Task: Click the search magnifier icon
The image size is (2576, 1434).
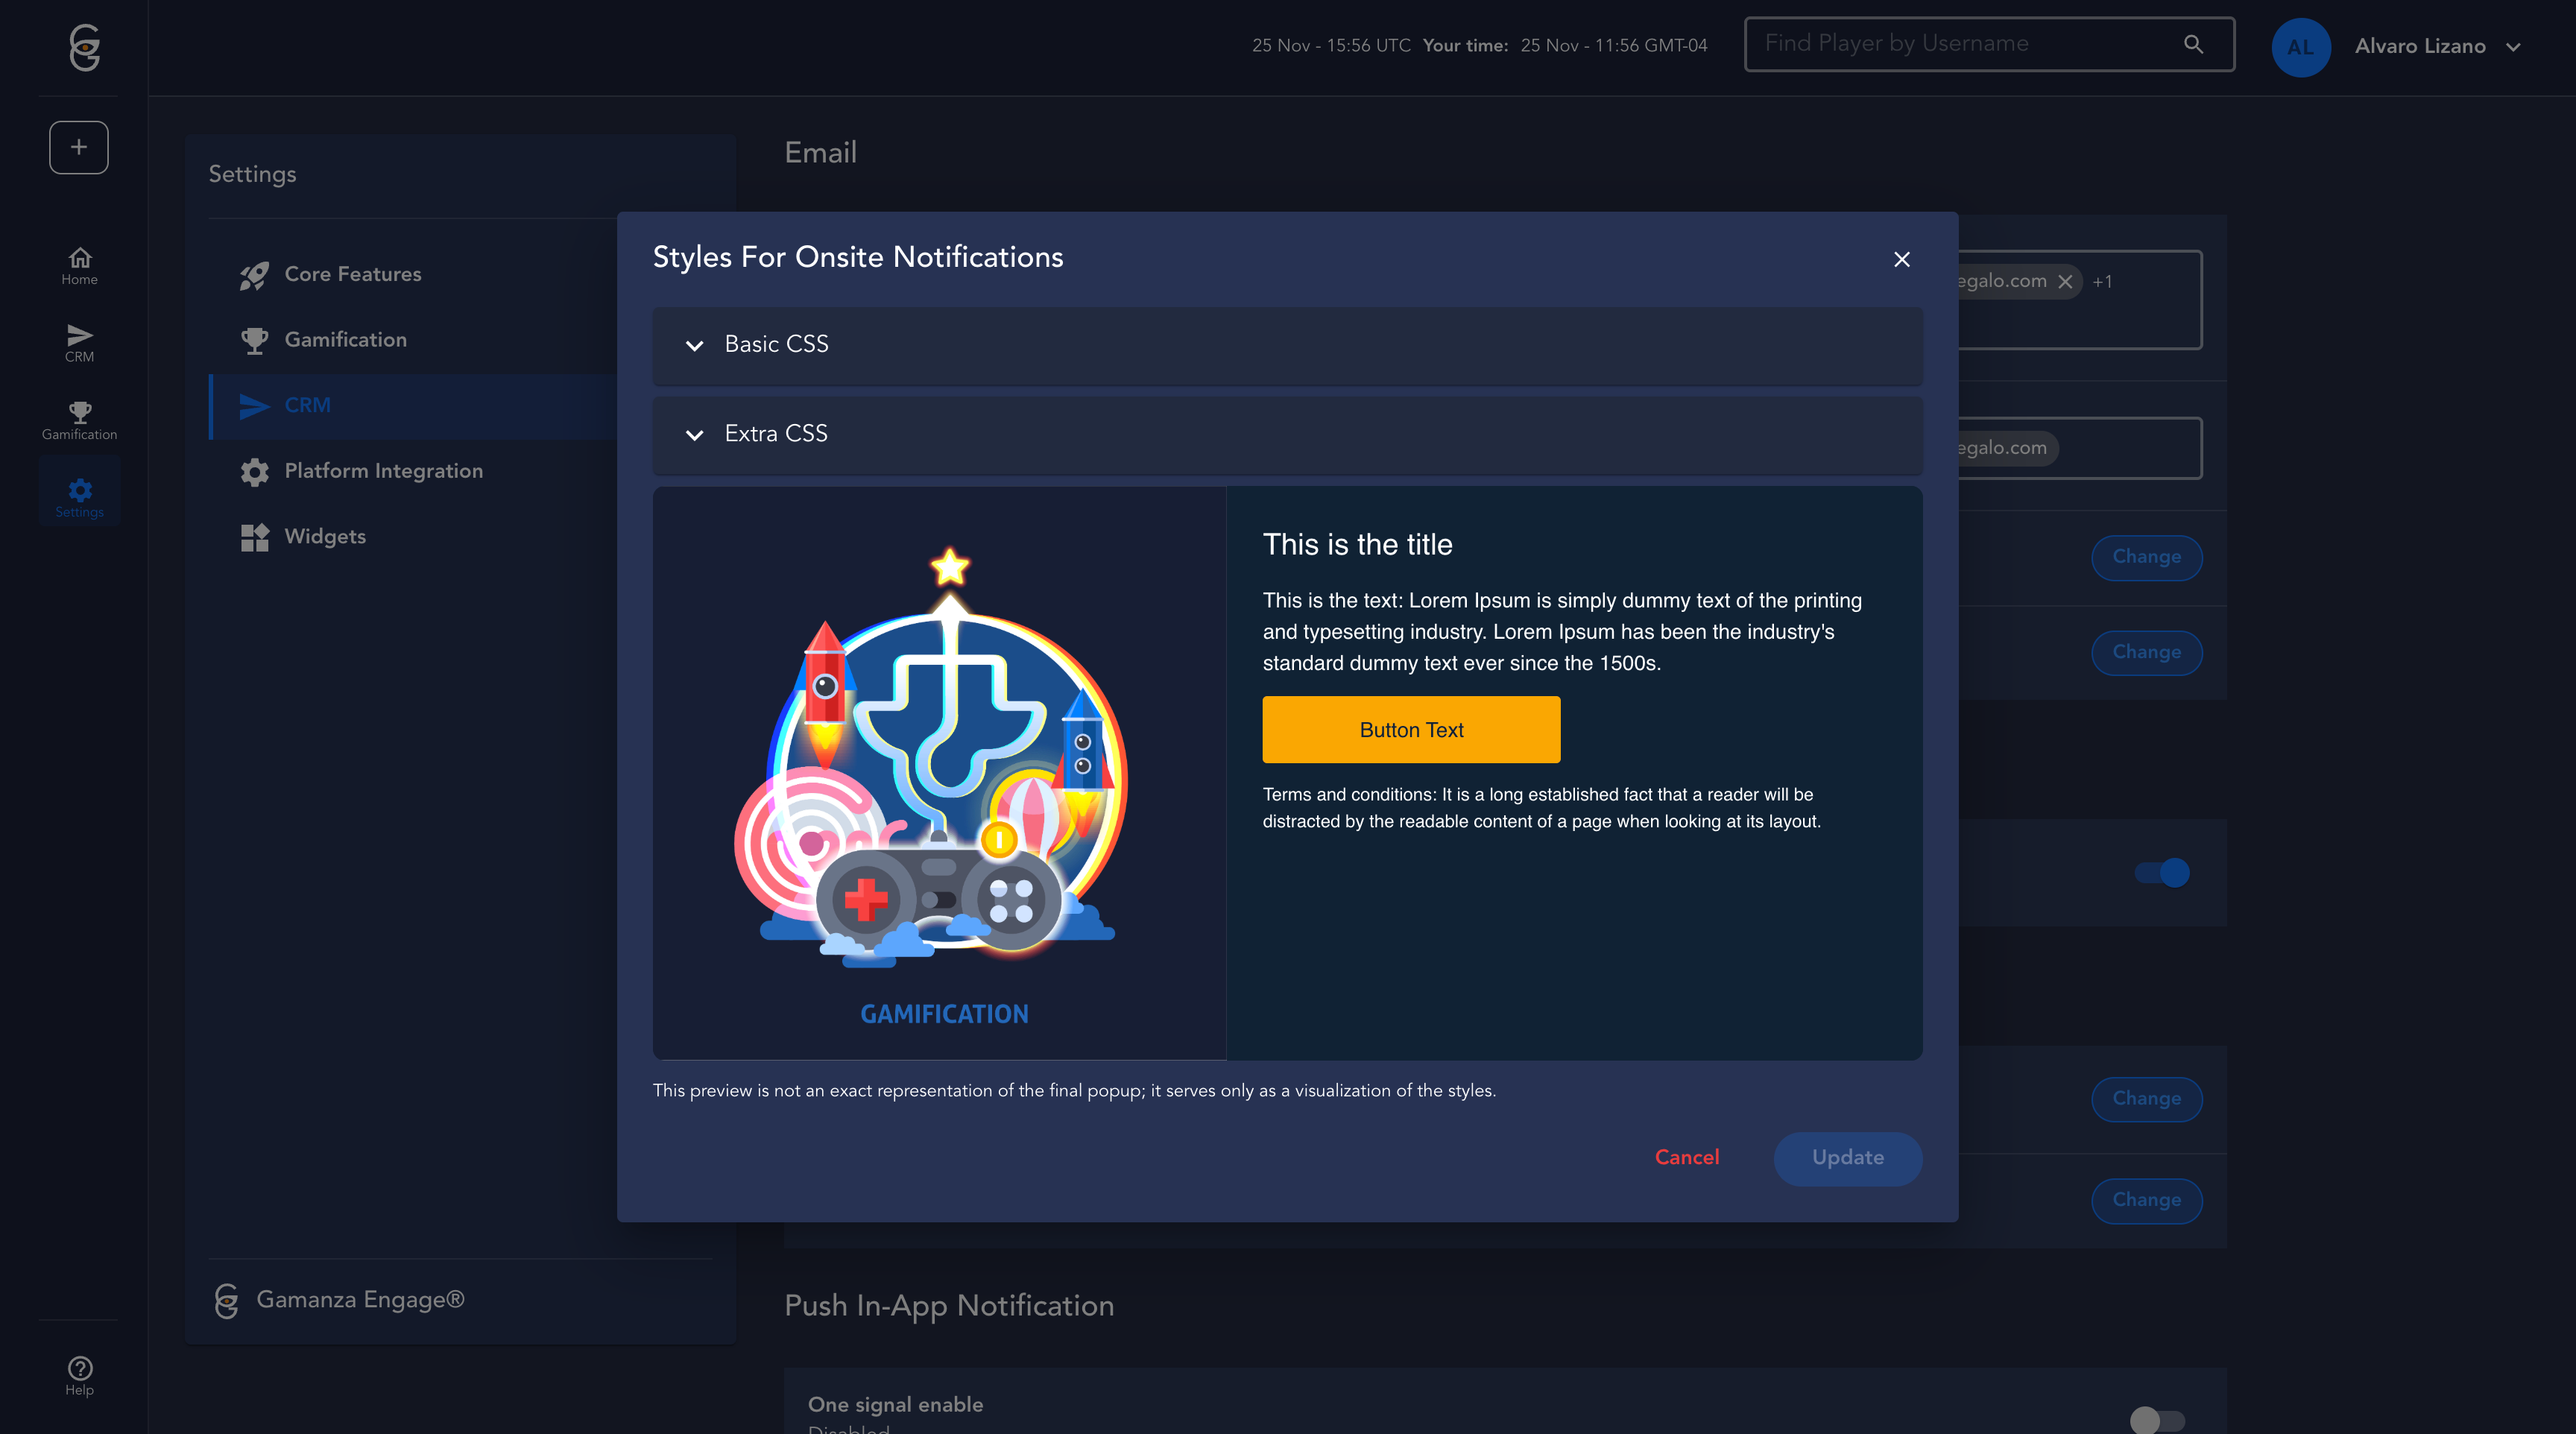Action: click(x=2193, y=44)
